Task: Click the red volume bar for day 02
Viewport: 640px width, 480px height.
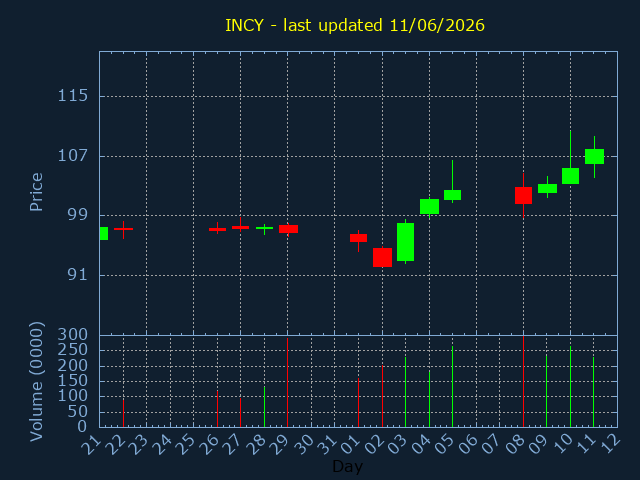Action: (x=382, y=396)
